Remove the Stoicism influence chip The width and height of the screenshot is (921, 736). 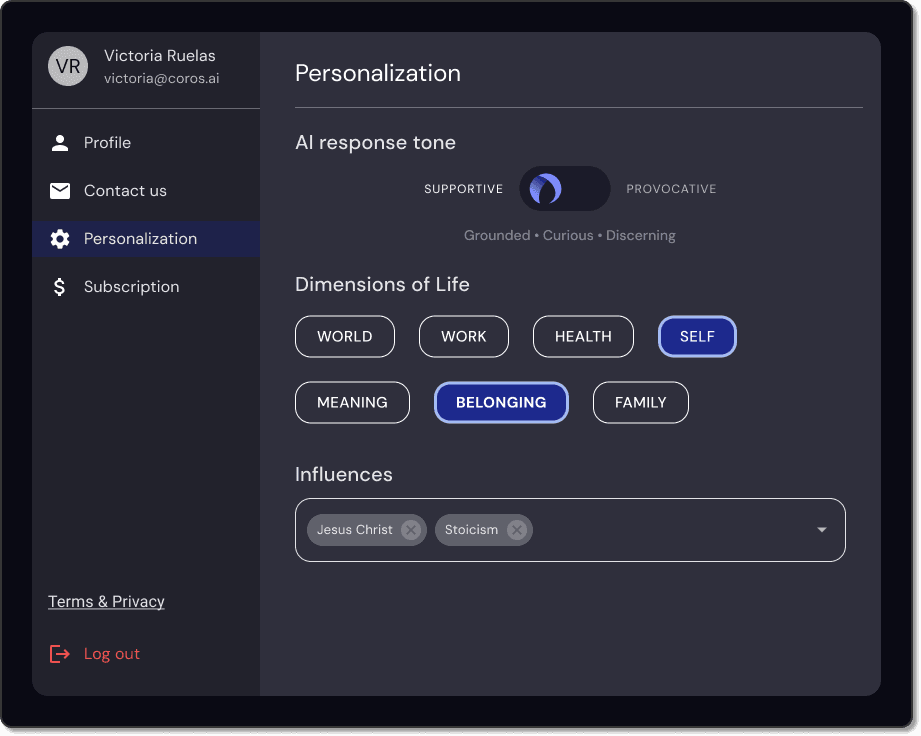tap(517, 530)
